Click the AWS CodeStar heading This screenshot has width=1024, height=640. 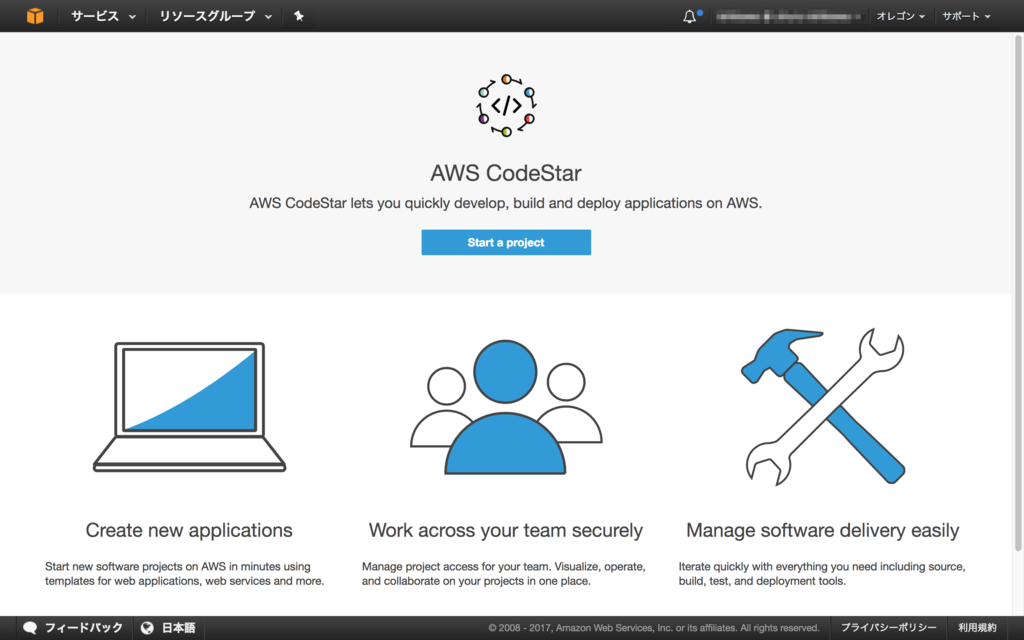505,173
